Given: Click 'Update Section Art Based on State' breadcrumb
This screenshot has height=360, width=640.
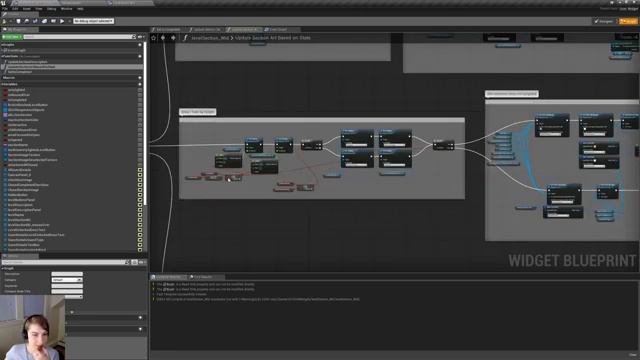Looking at the screenshot, I should [273, 38].
